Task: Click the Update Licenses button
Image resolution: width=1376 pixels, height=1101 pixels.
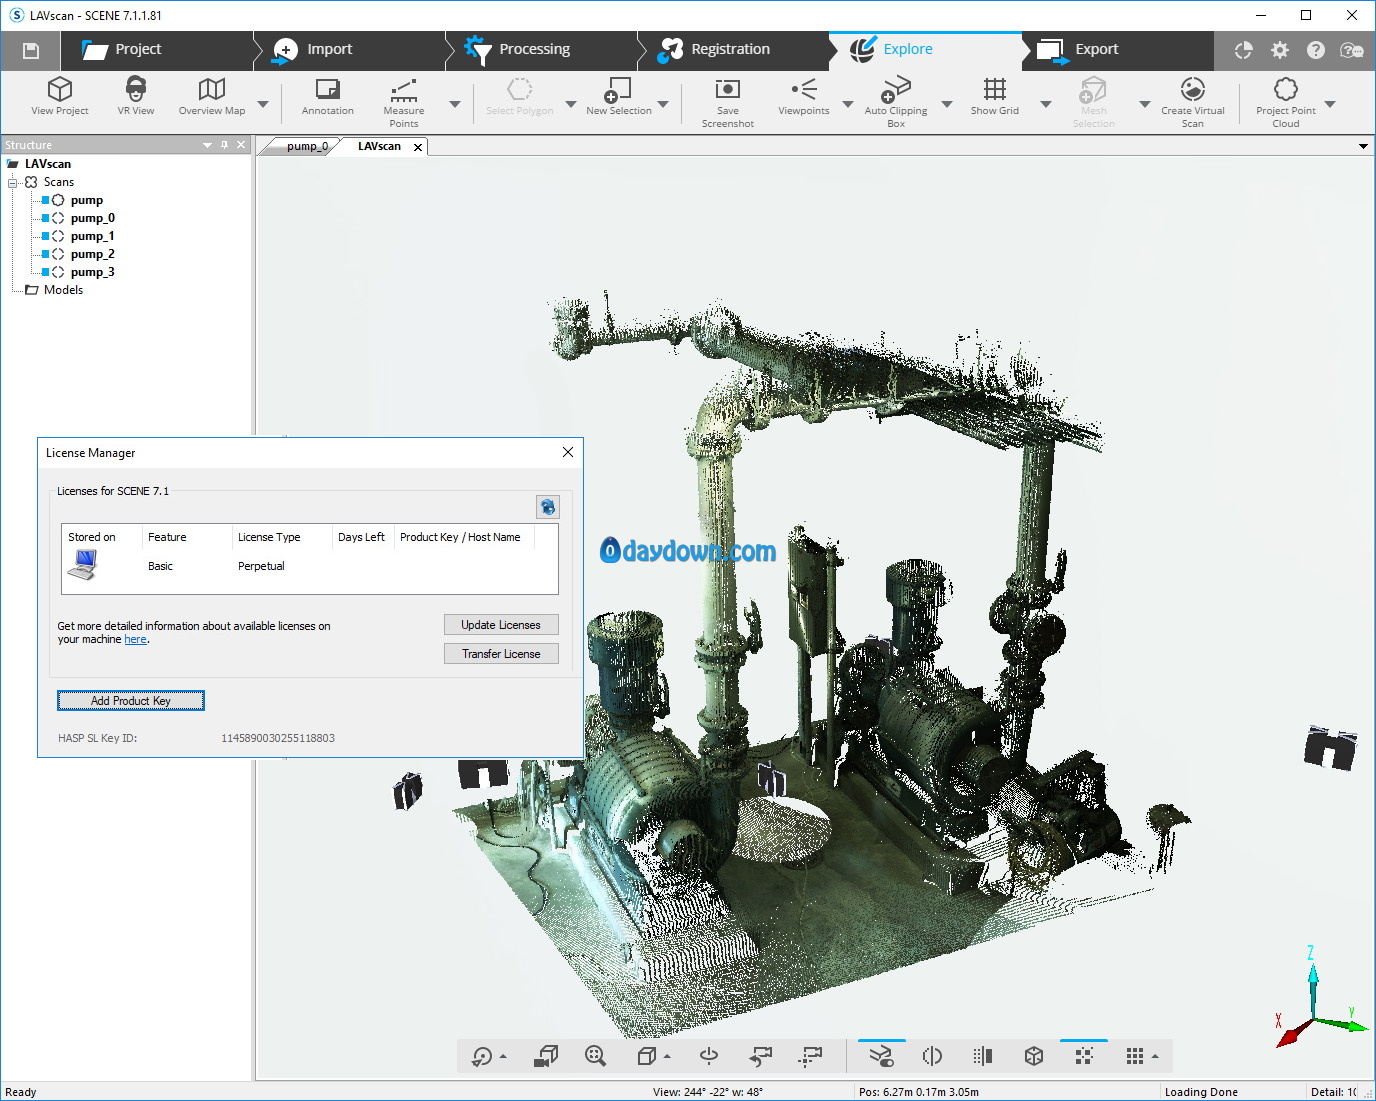Action: (501, 625)
